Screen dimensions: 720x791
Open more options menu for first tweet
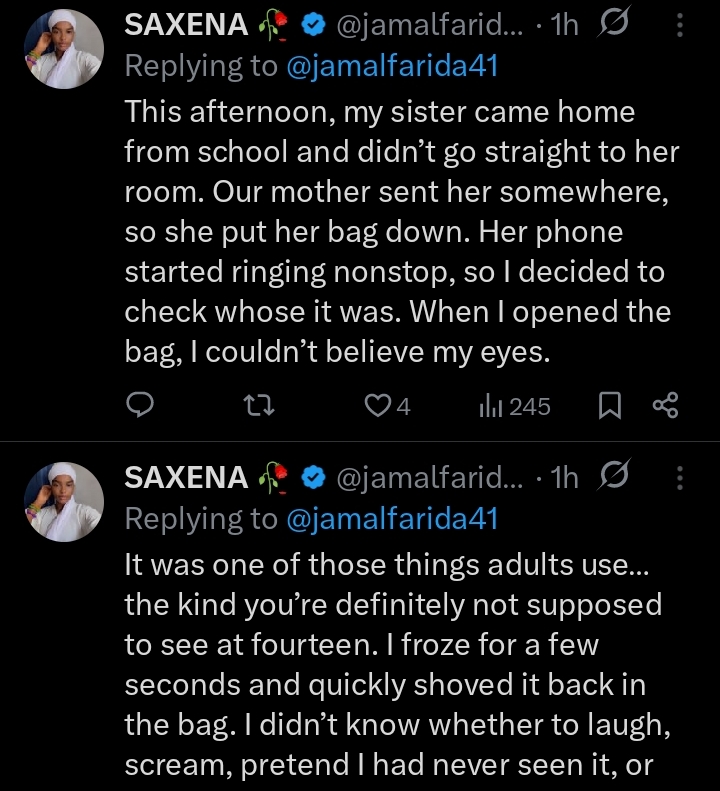click(681, 26)
